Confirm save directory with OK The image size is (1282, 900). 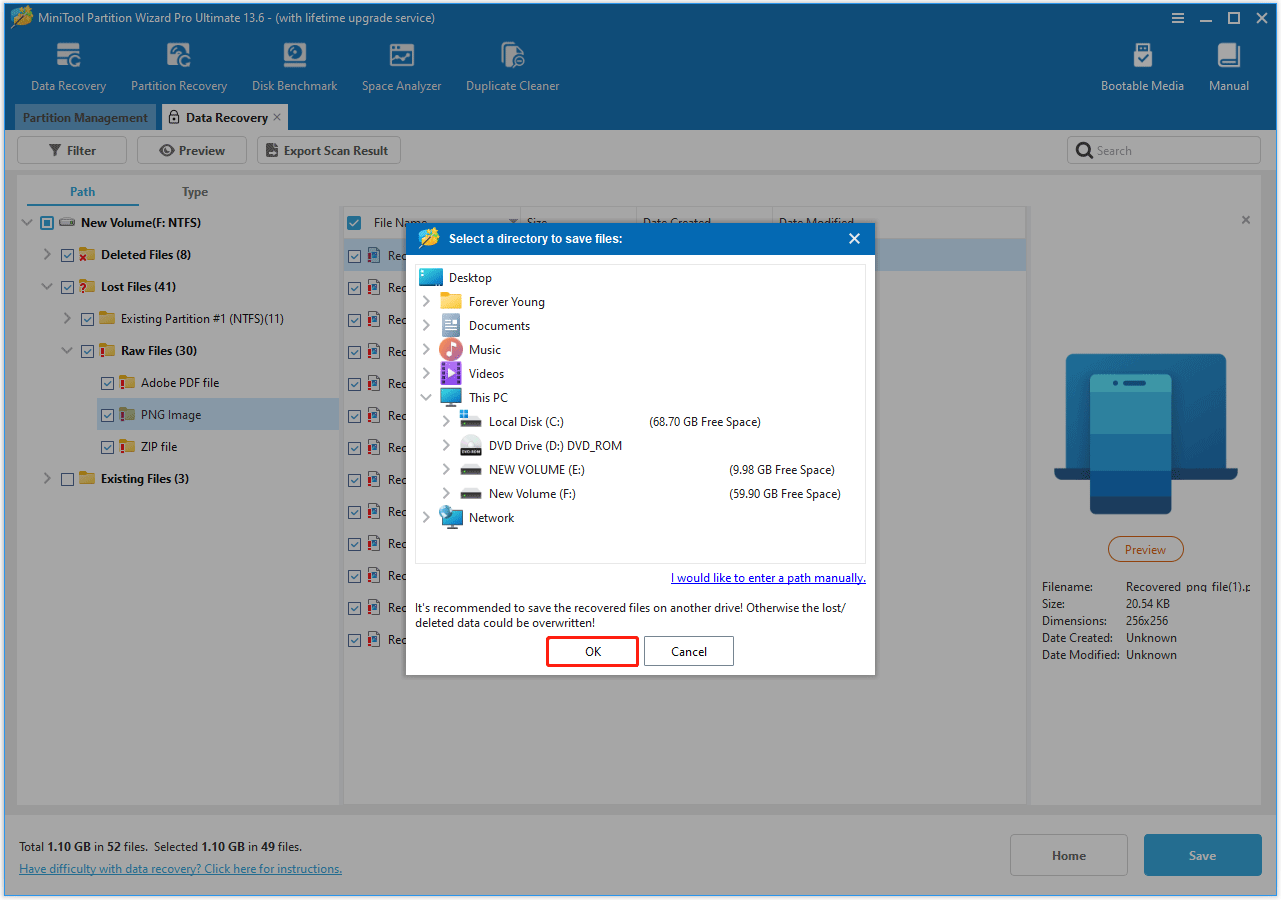592,651
